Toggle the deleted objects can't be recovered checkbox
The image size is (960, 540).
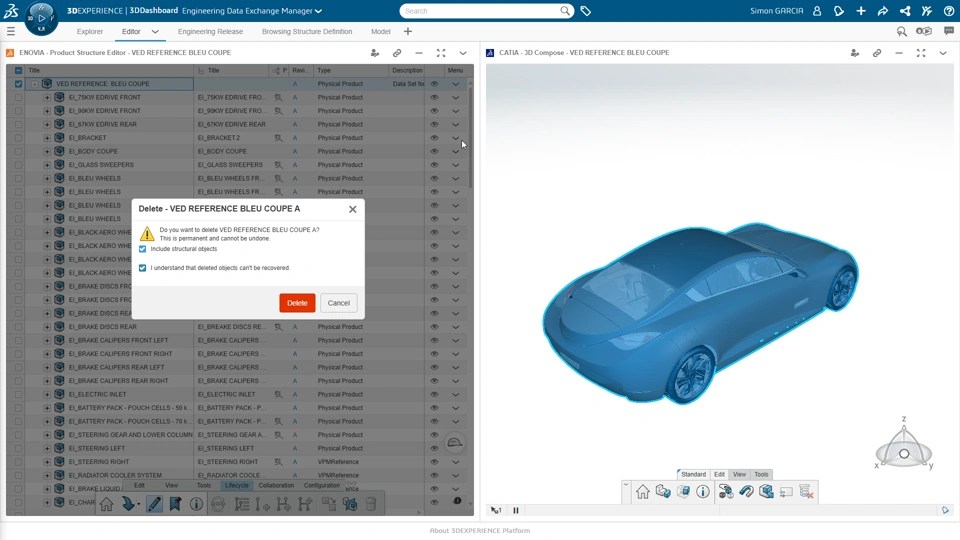[143, 268]
